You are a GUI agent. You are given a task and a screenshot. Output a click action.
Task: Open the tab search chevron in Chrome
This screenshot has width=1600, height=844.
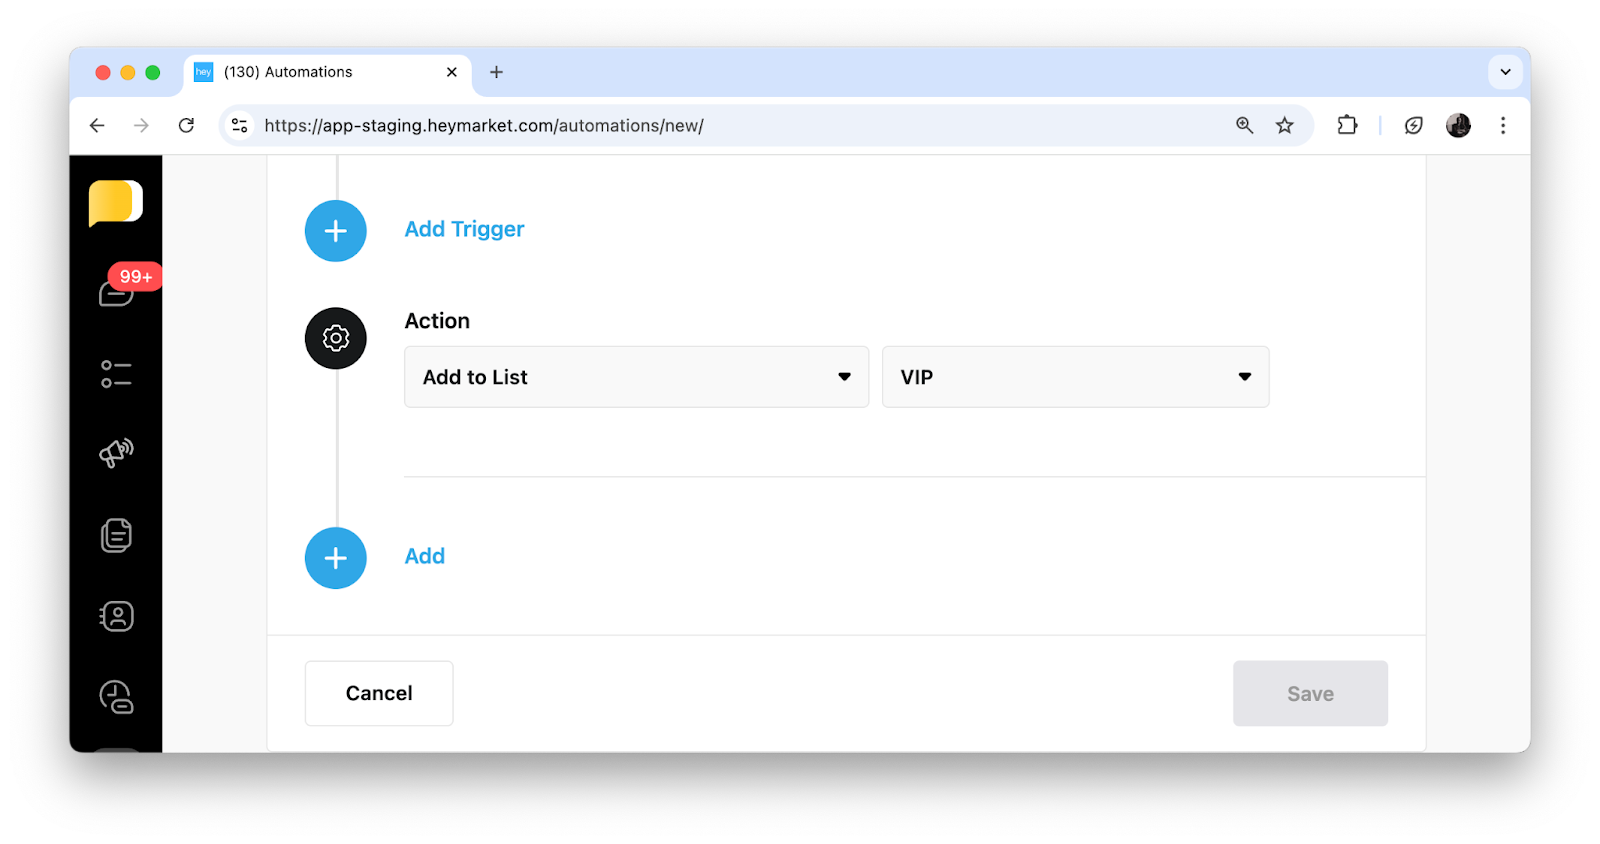pyautogui.click(x=1505, y=72)
